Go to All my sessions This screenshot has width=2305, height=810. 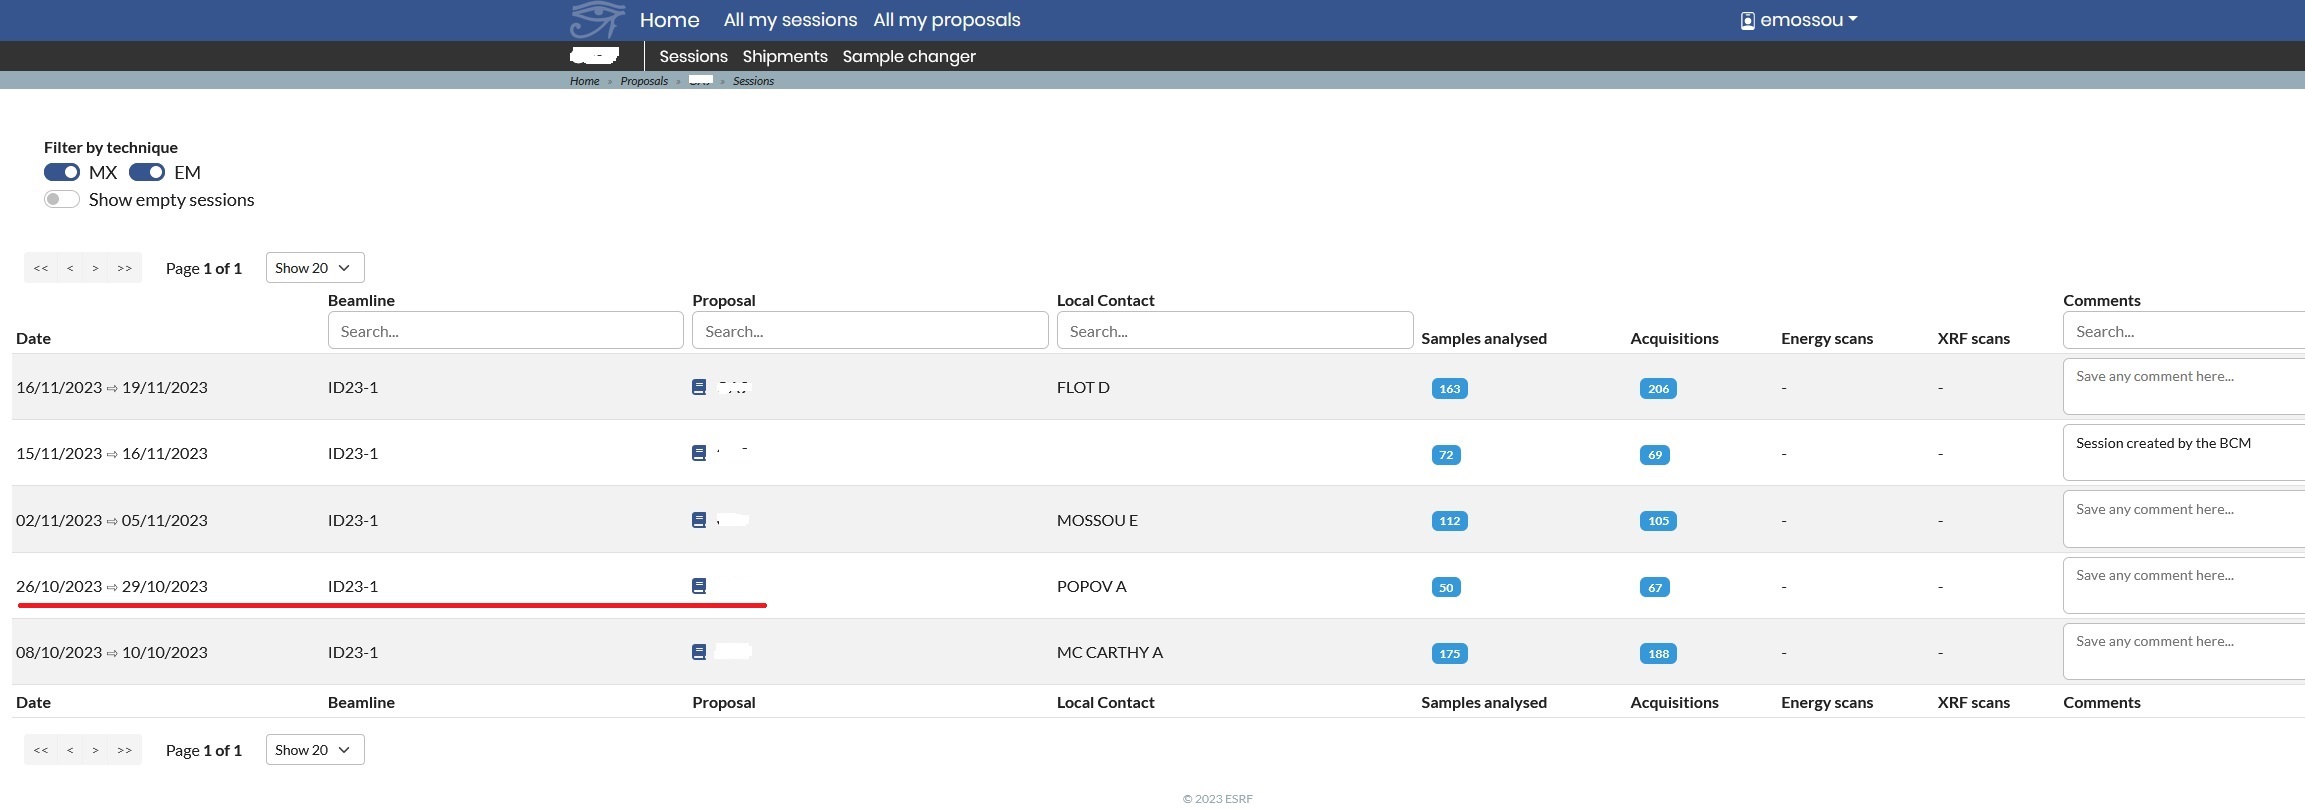pos(790,20)
